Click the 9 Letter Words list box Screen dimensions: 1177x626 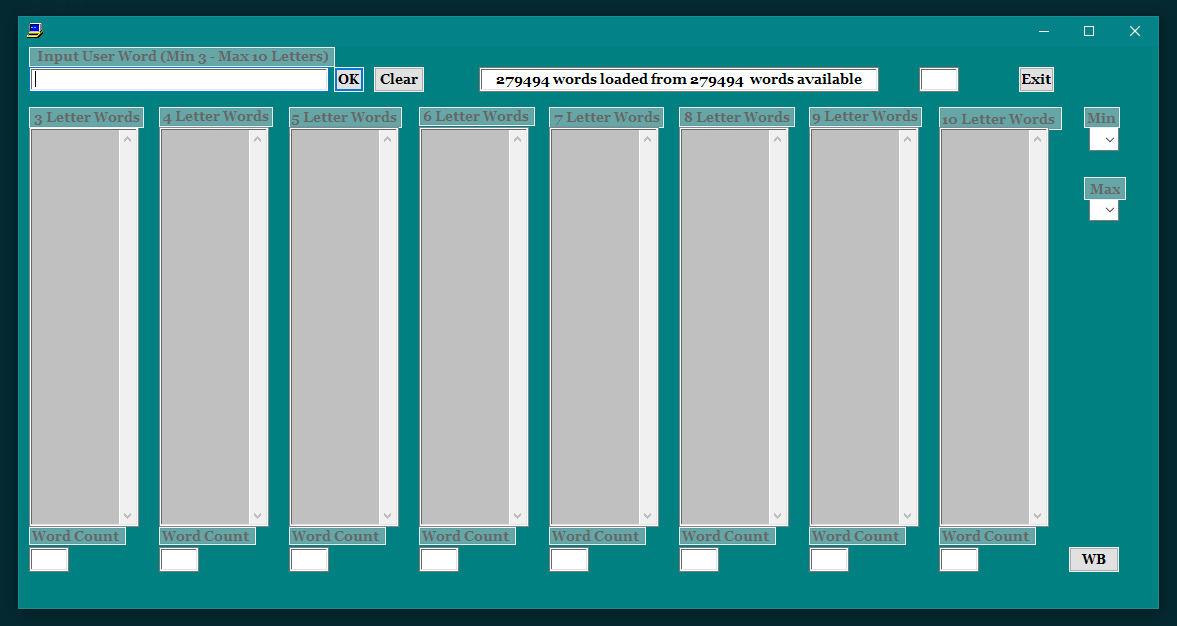[x=862, y=327]
